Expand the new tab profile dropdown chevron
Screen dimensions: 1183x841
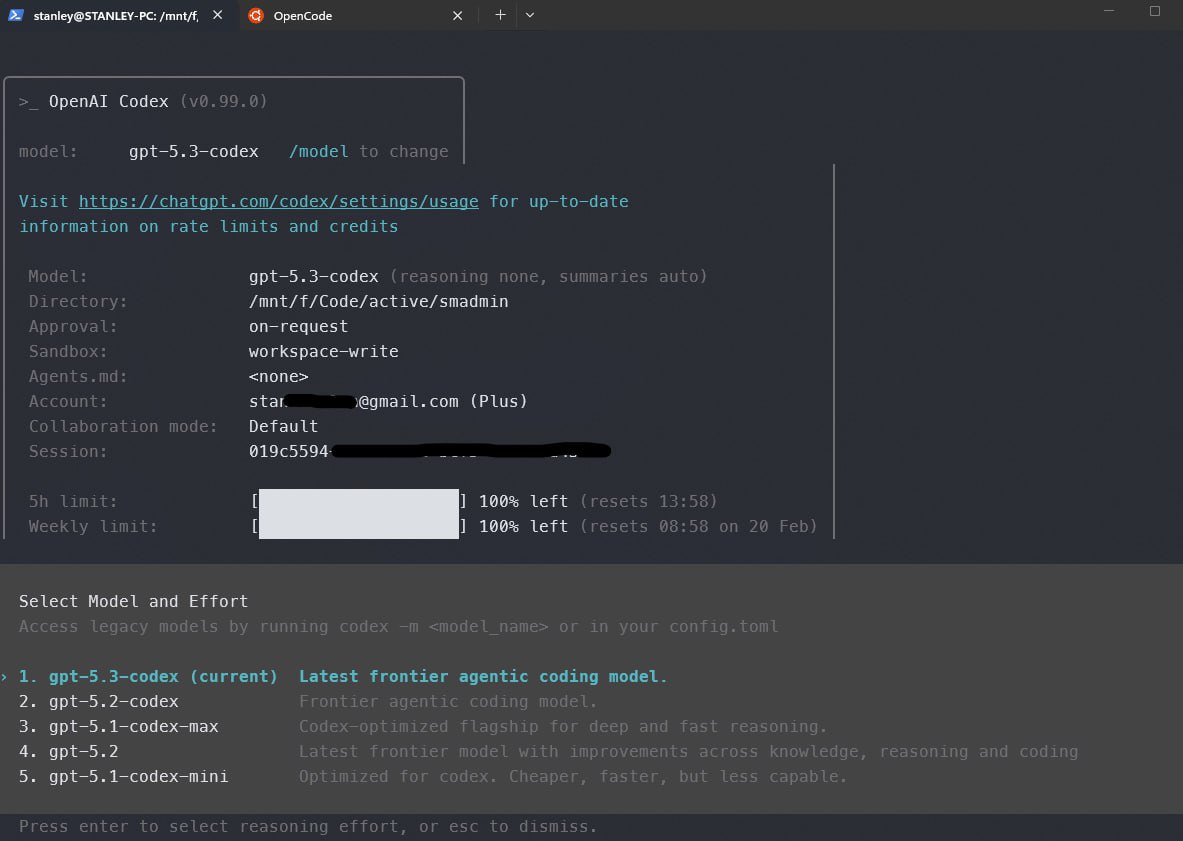coord(530,15)
